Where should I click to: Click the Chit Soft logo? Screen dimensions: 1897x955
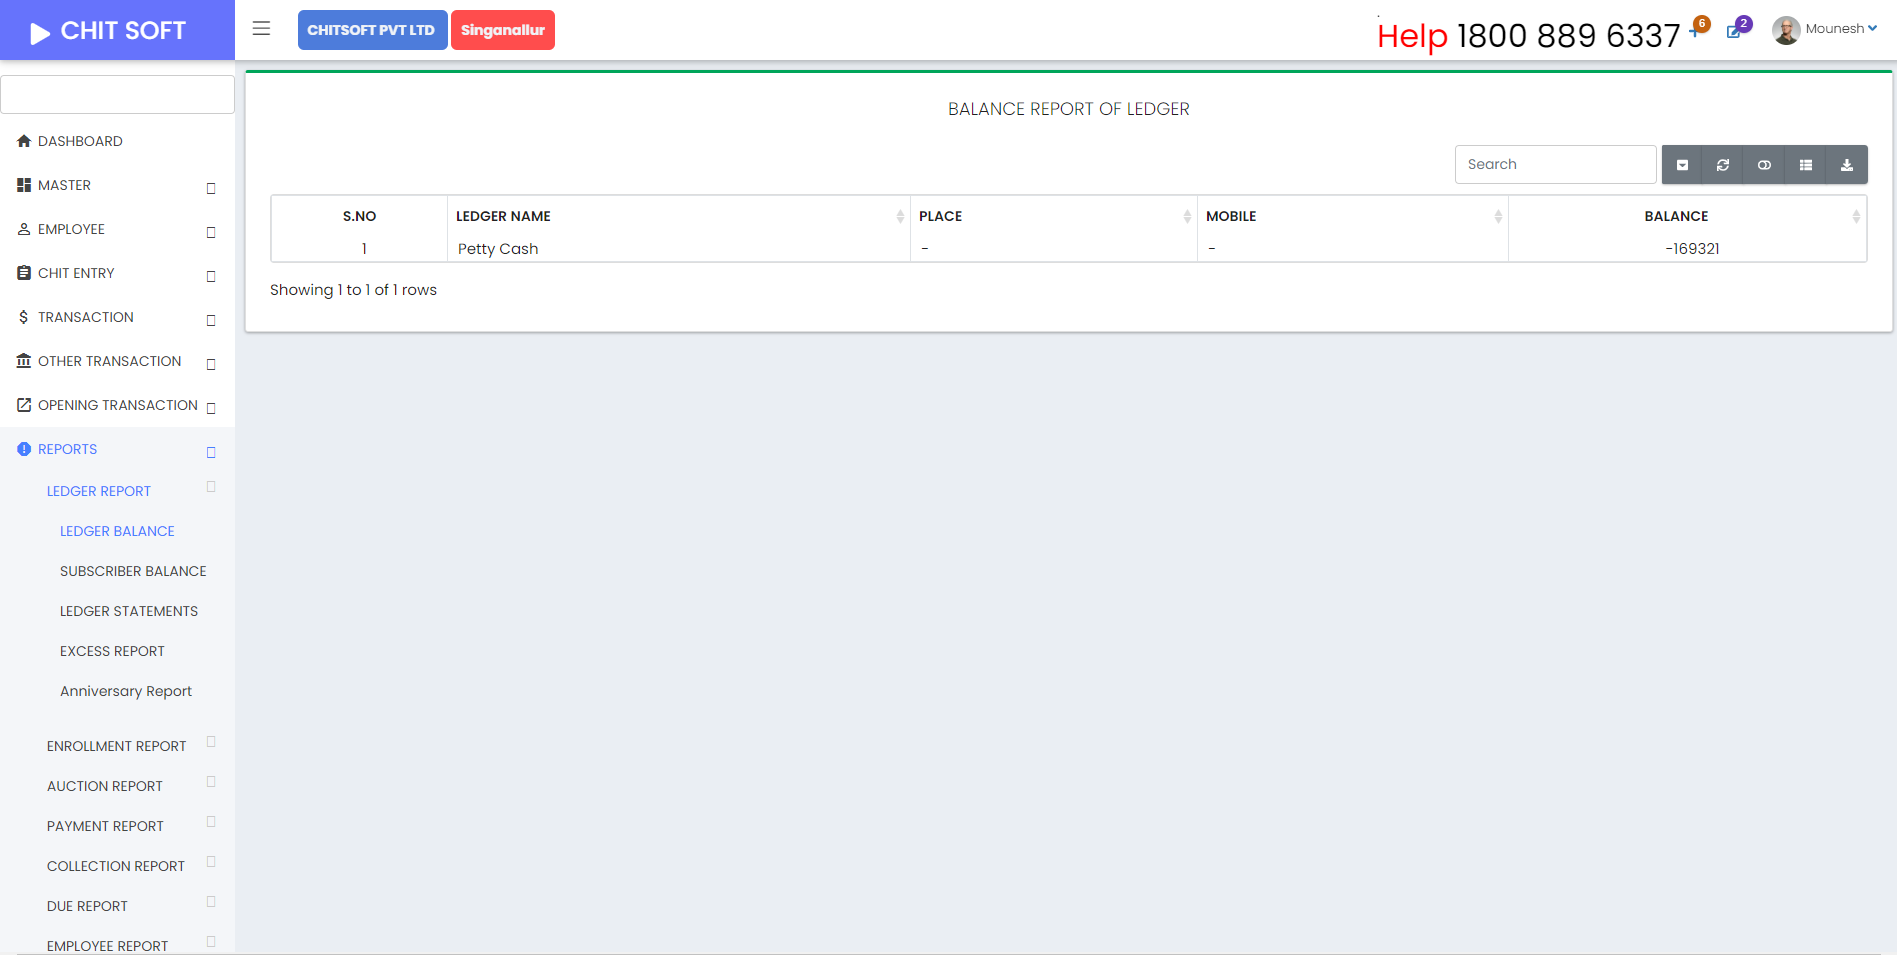[110, 31]
